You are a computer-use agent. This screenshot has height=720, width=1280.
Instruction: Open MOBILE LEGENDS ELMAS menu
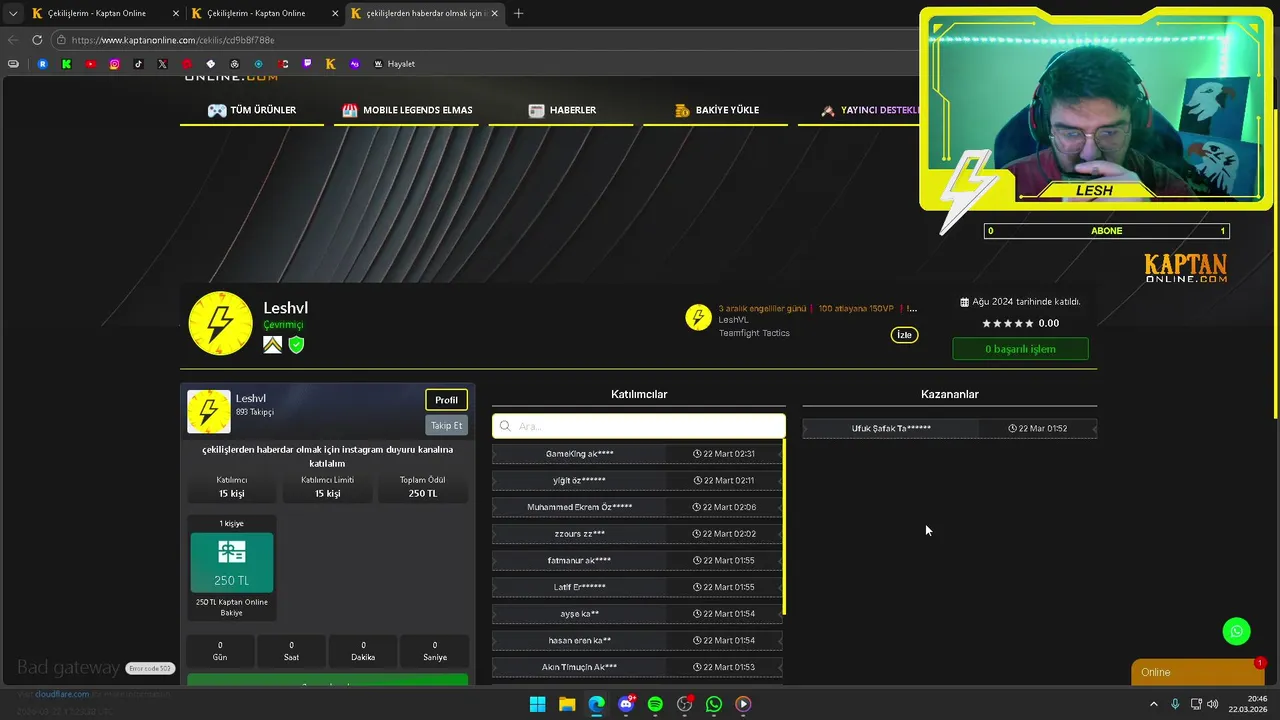click(407, 110)
